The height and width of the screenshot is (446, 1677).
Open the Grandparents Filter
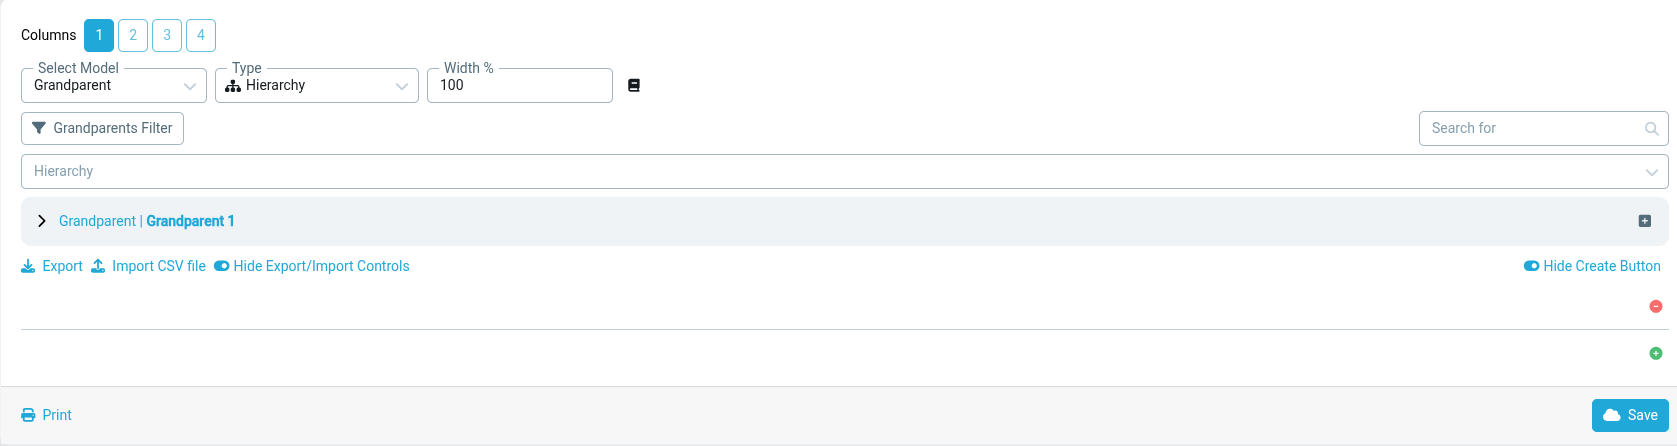tap(102, 128)
